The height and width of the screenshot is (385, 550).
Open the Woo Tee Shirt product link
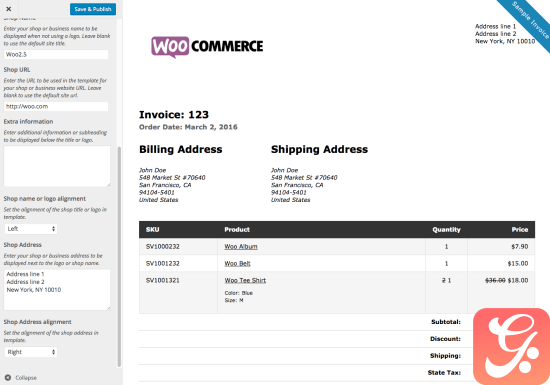(245, 280)
